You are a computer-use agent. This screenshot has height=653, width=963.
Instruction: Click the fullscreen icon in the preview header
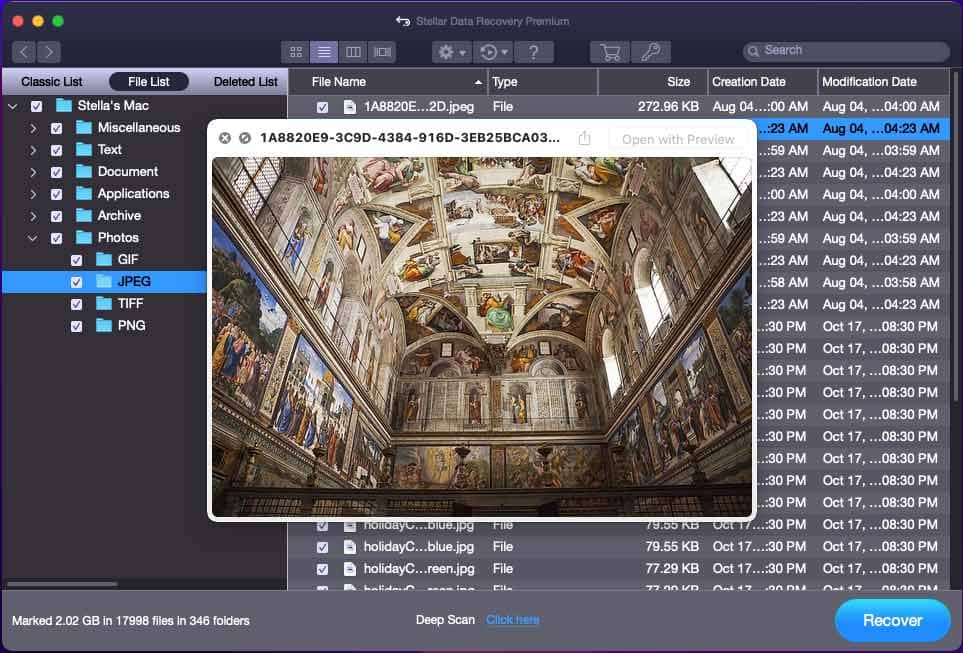point(244,138)
